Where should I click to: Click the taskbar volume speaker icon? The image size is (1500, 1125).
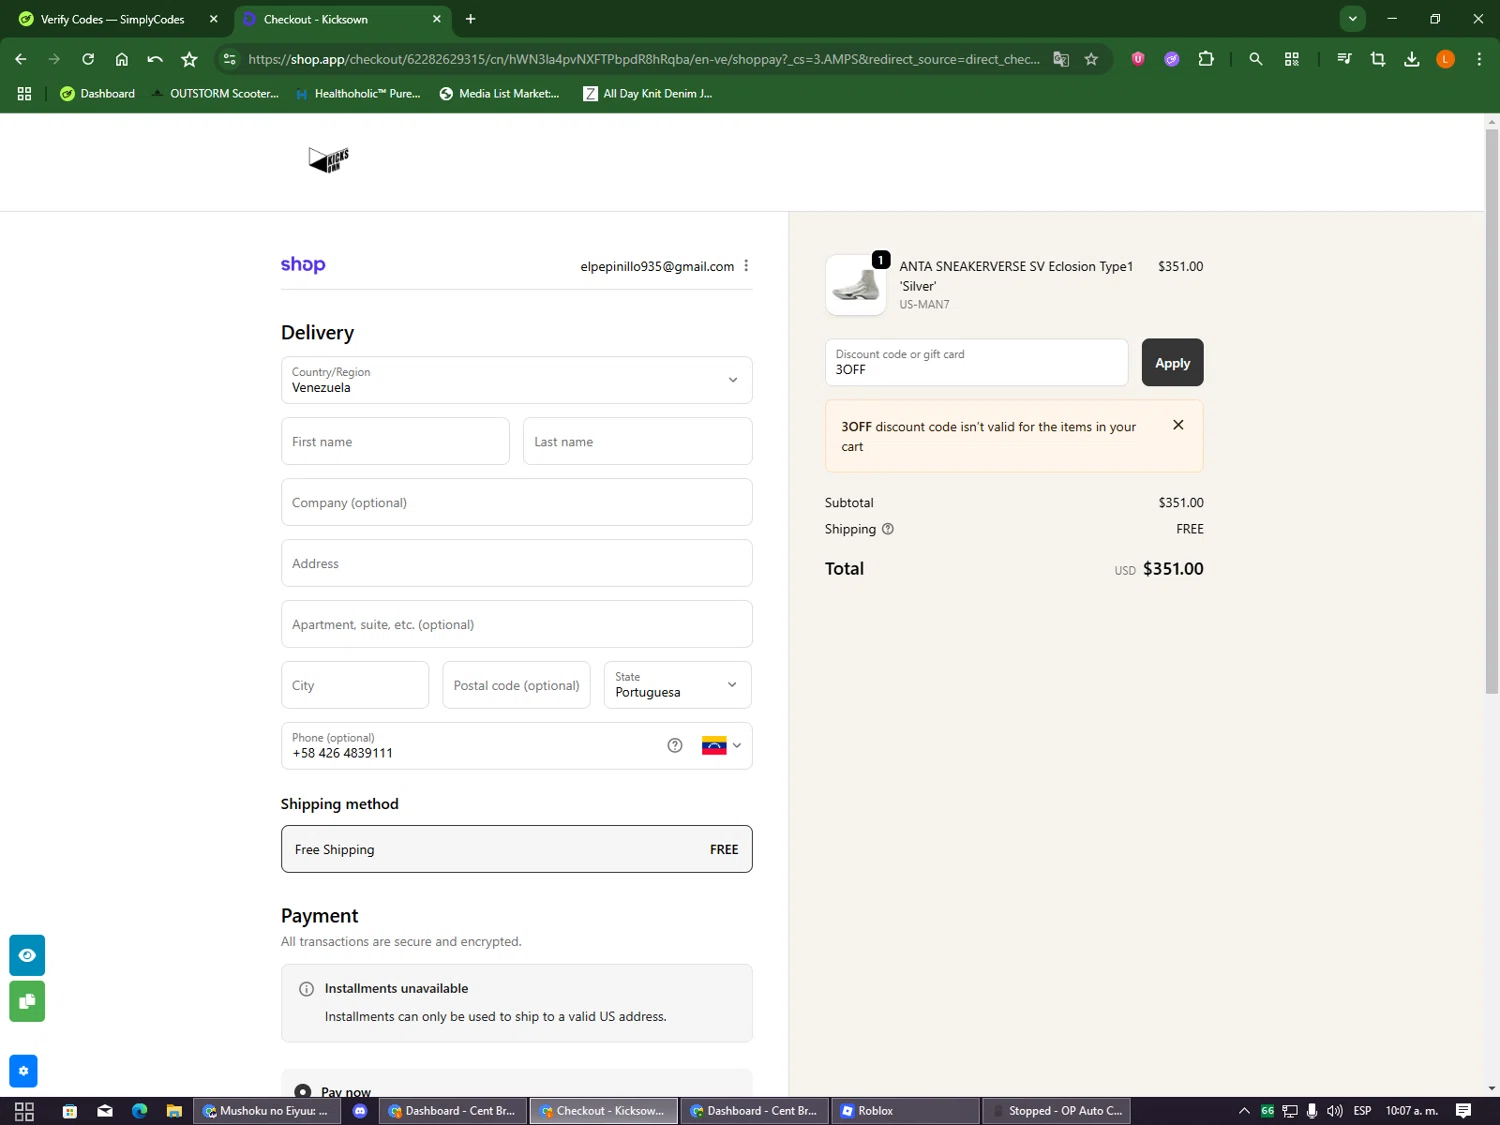(1334, 1111)
